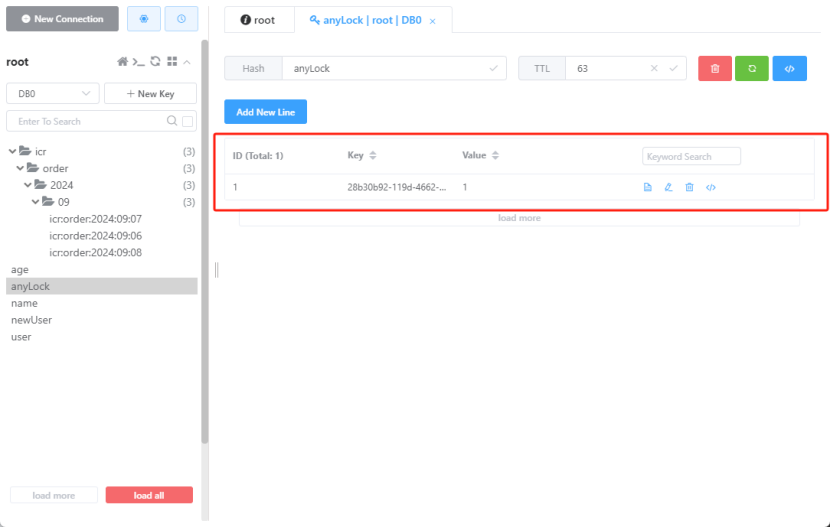This screenshot has height=528, width=830.
Task: View row 1 detail document icon
Action: [x=647, y=187]
